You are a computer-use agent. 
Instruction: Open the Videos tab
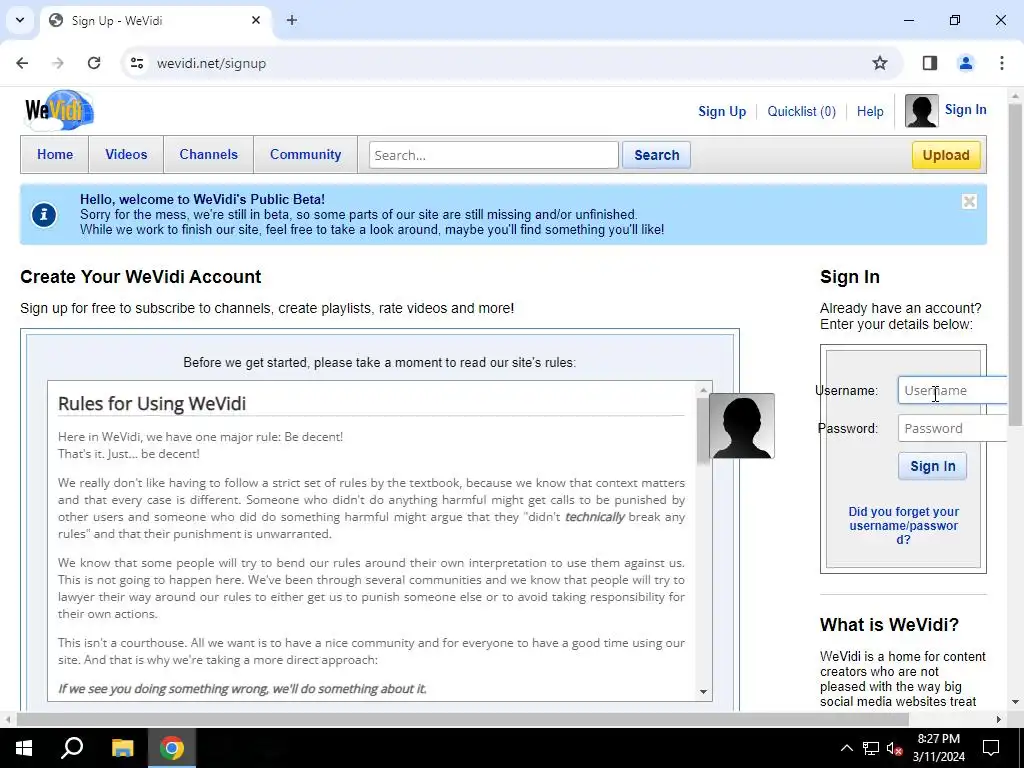126,155
